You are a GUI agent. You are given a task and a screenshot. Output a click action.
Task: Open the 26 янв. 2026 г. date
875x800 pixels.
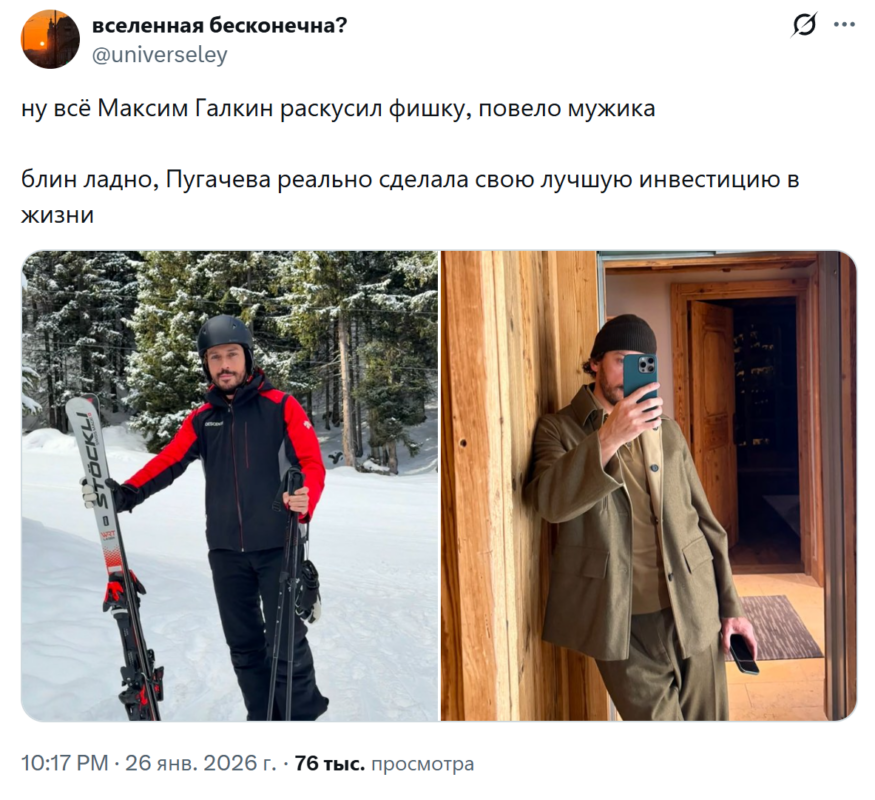click(x=200, y=763)
